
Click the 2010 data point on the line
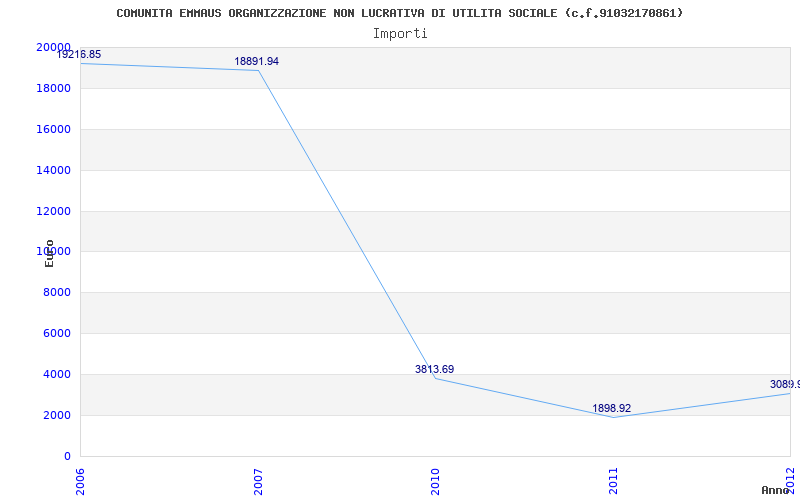pos(435,378)
